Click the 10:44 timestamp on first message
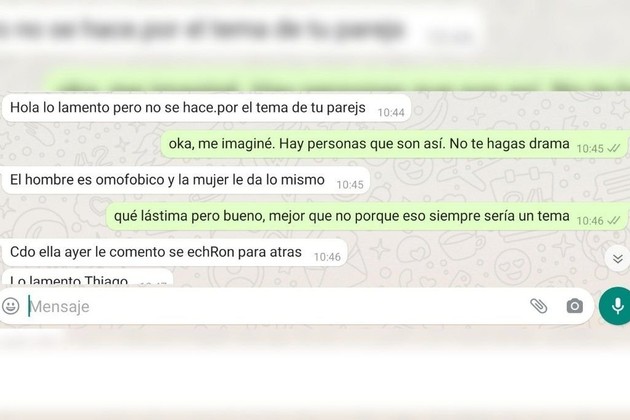The image size is (630, 420). click(391, 113)
